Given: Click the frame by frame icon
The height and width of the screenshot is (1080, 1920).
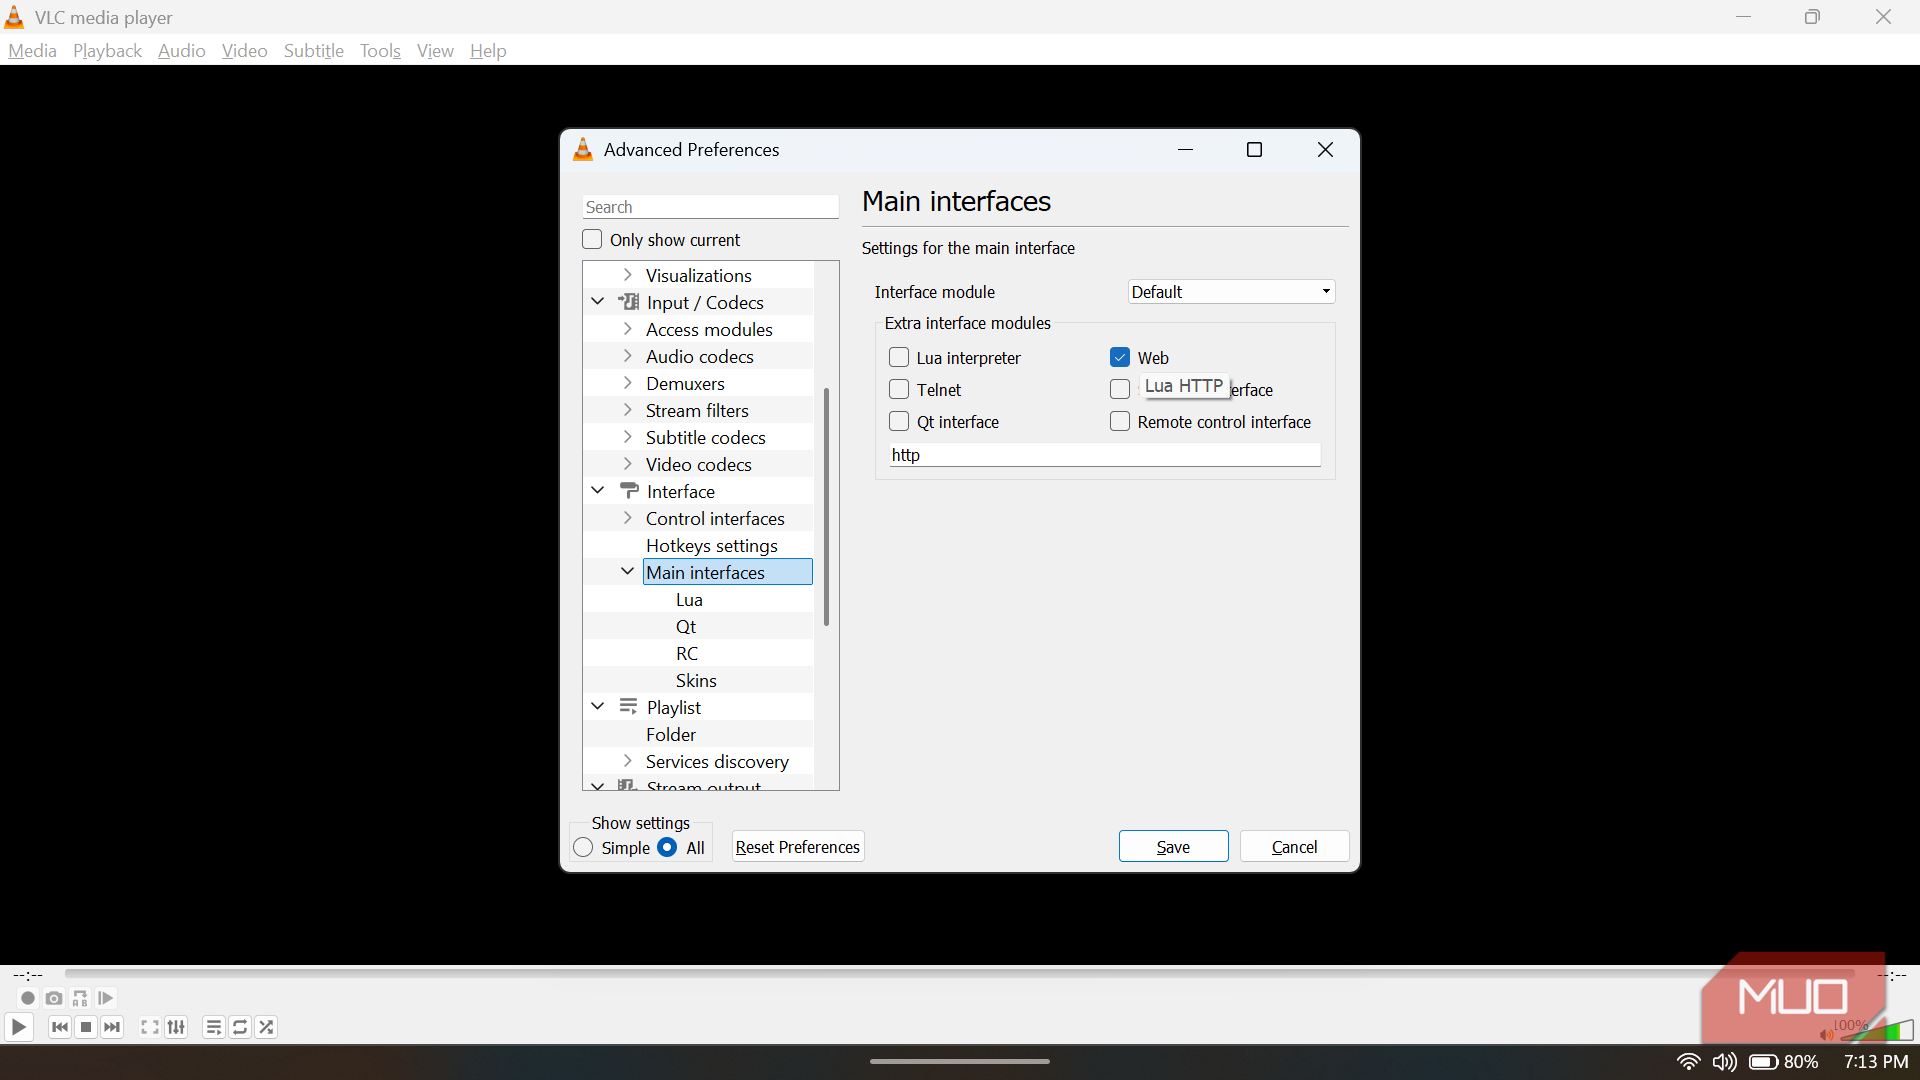Looking at the screenshot, I should point(106,998).
